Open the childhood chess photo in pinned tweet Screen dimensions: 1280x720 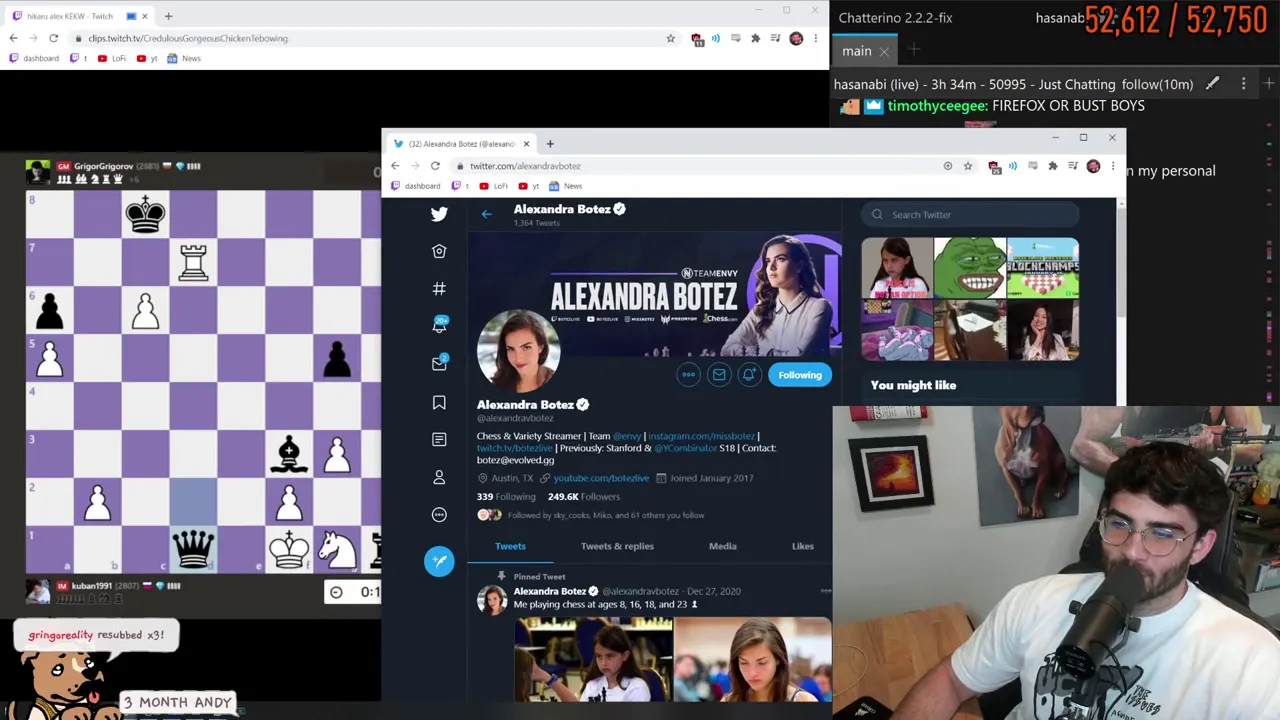(x=593, y=659)
